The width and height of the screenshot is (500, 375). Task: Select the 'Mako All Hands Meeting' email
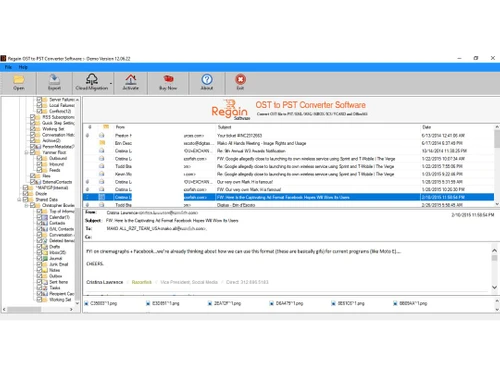coord(288,143)
